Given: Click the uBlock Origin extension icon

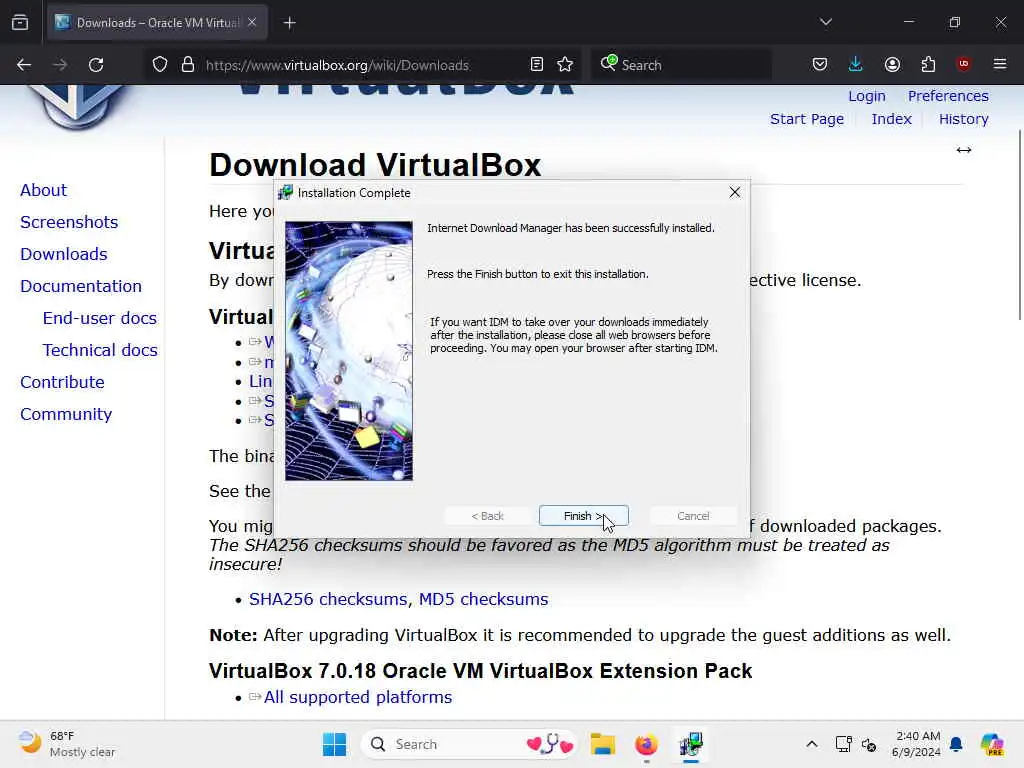Looking at the screenshot, I should [x=963, y=64].
